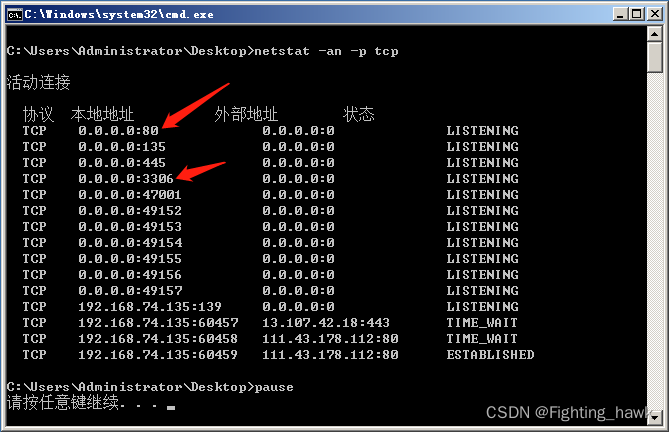Maximize the cmd.exe window

click(637, 14)
